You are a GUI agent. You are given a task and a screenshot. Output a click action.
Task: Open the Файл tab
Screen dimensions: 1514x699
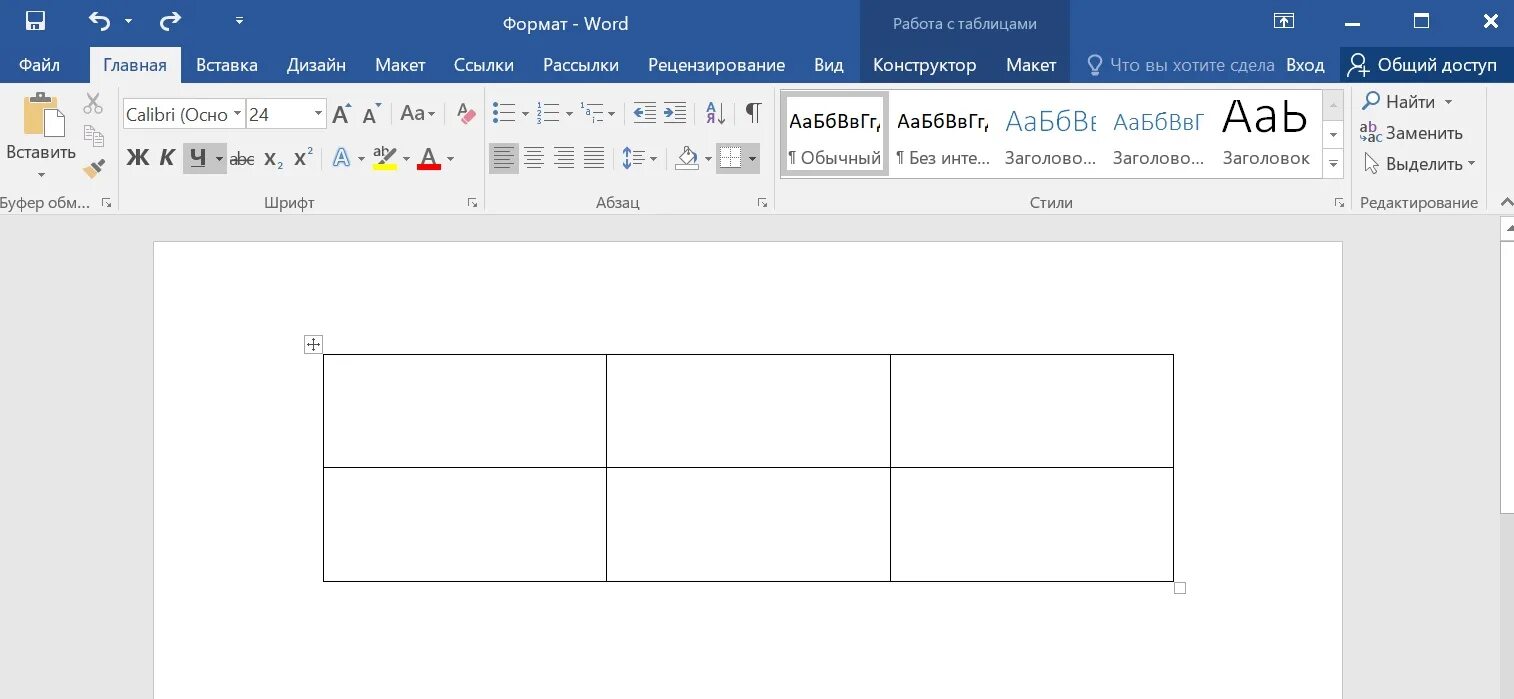[x=39, y=65]
